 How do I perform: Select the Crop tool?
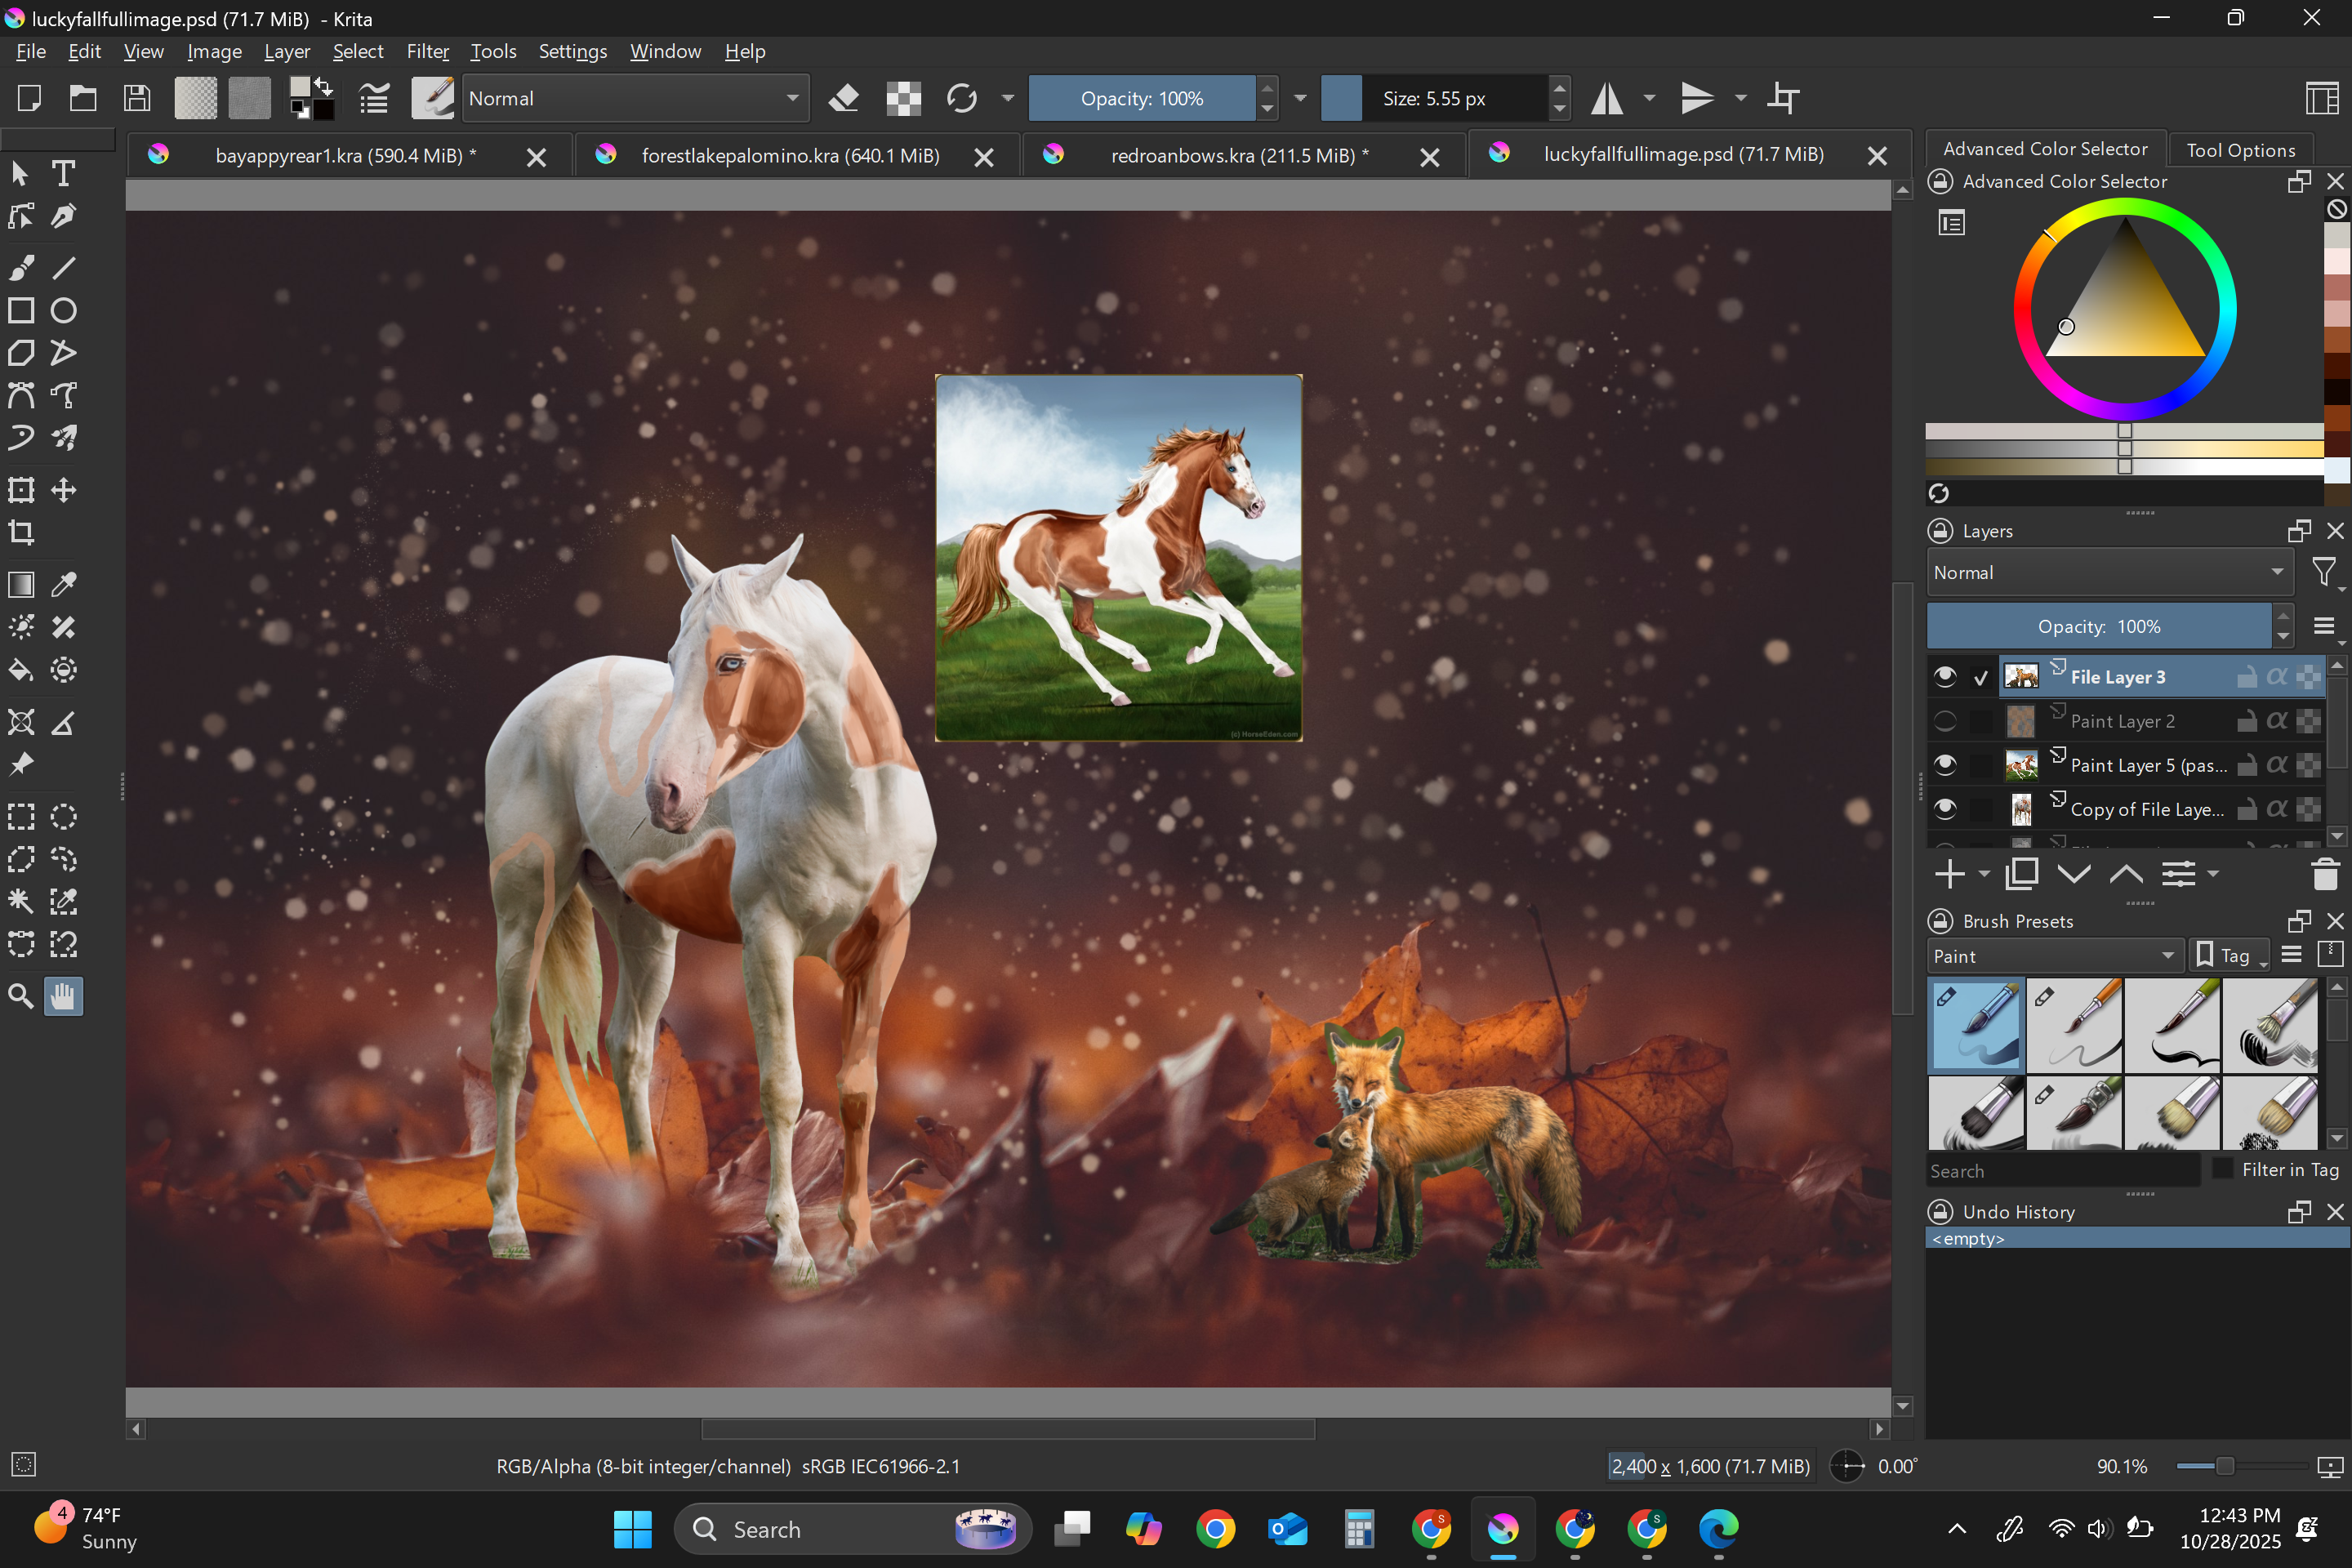coord(21,533)
